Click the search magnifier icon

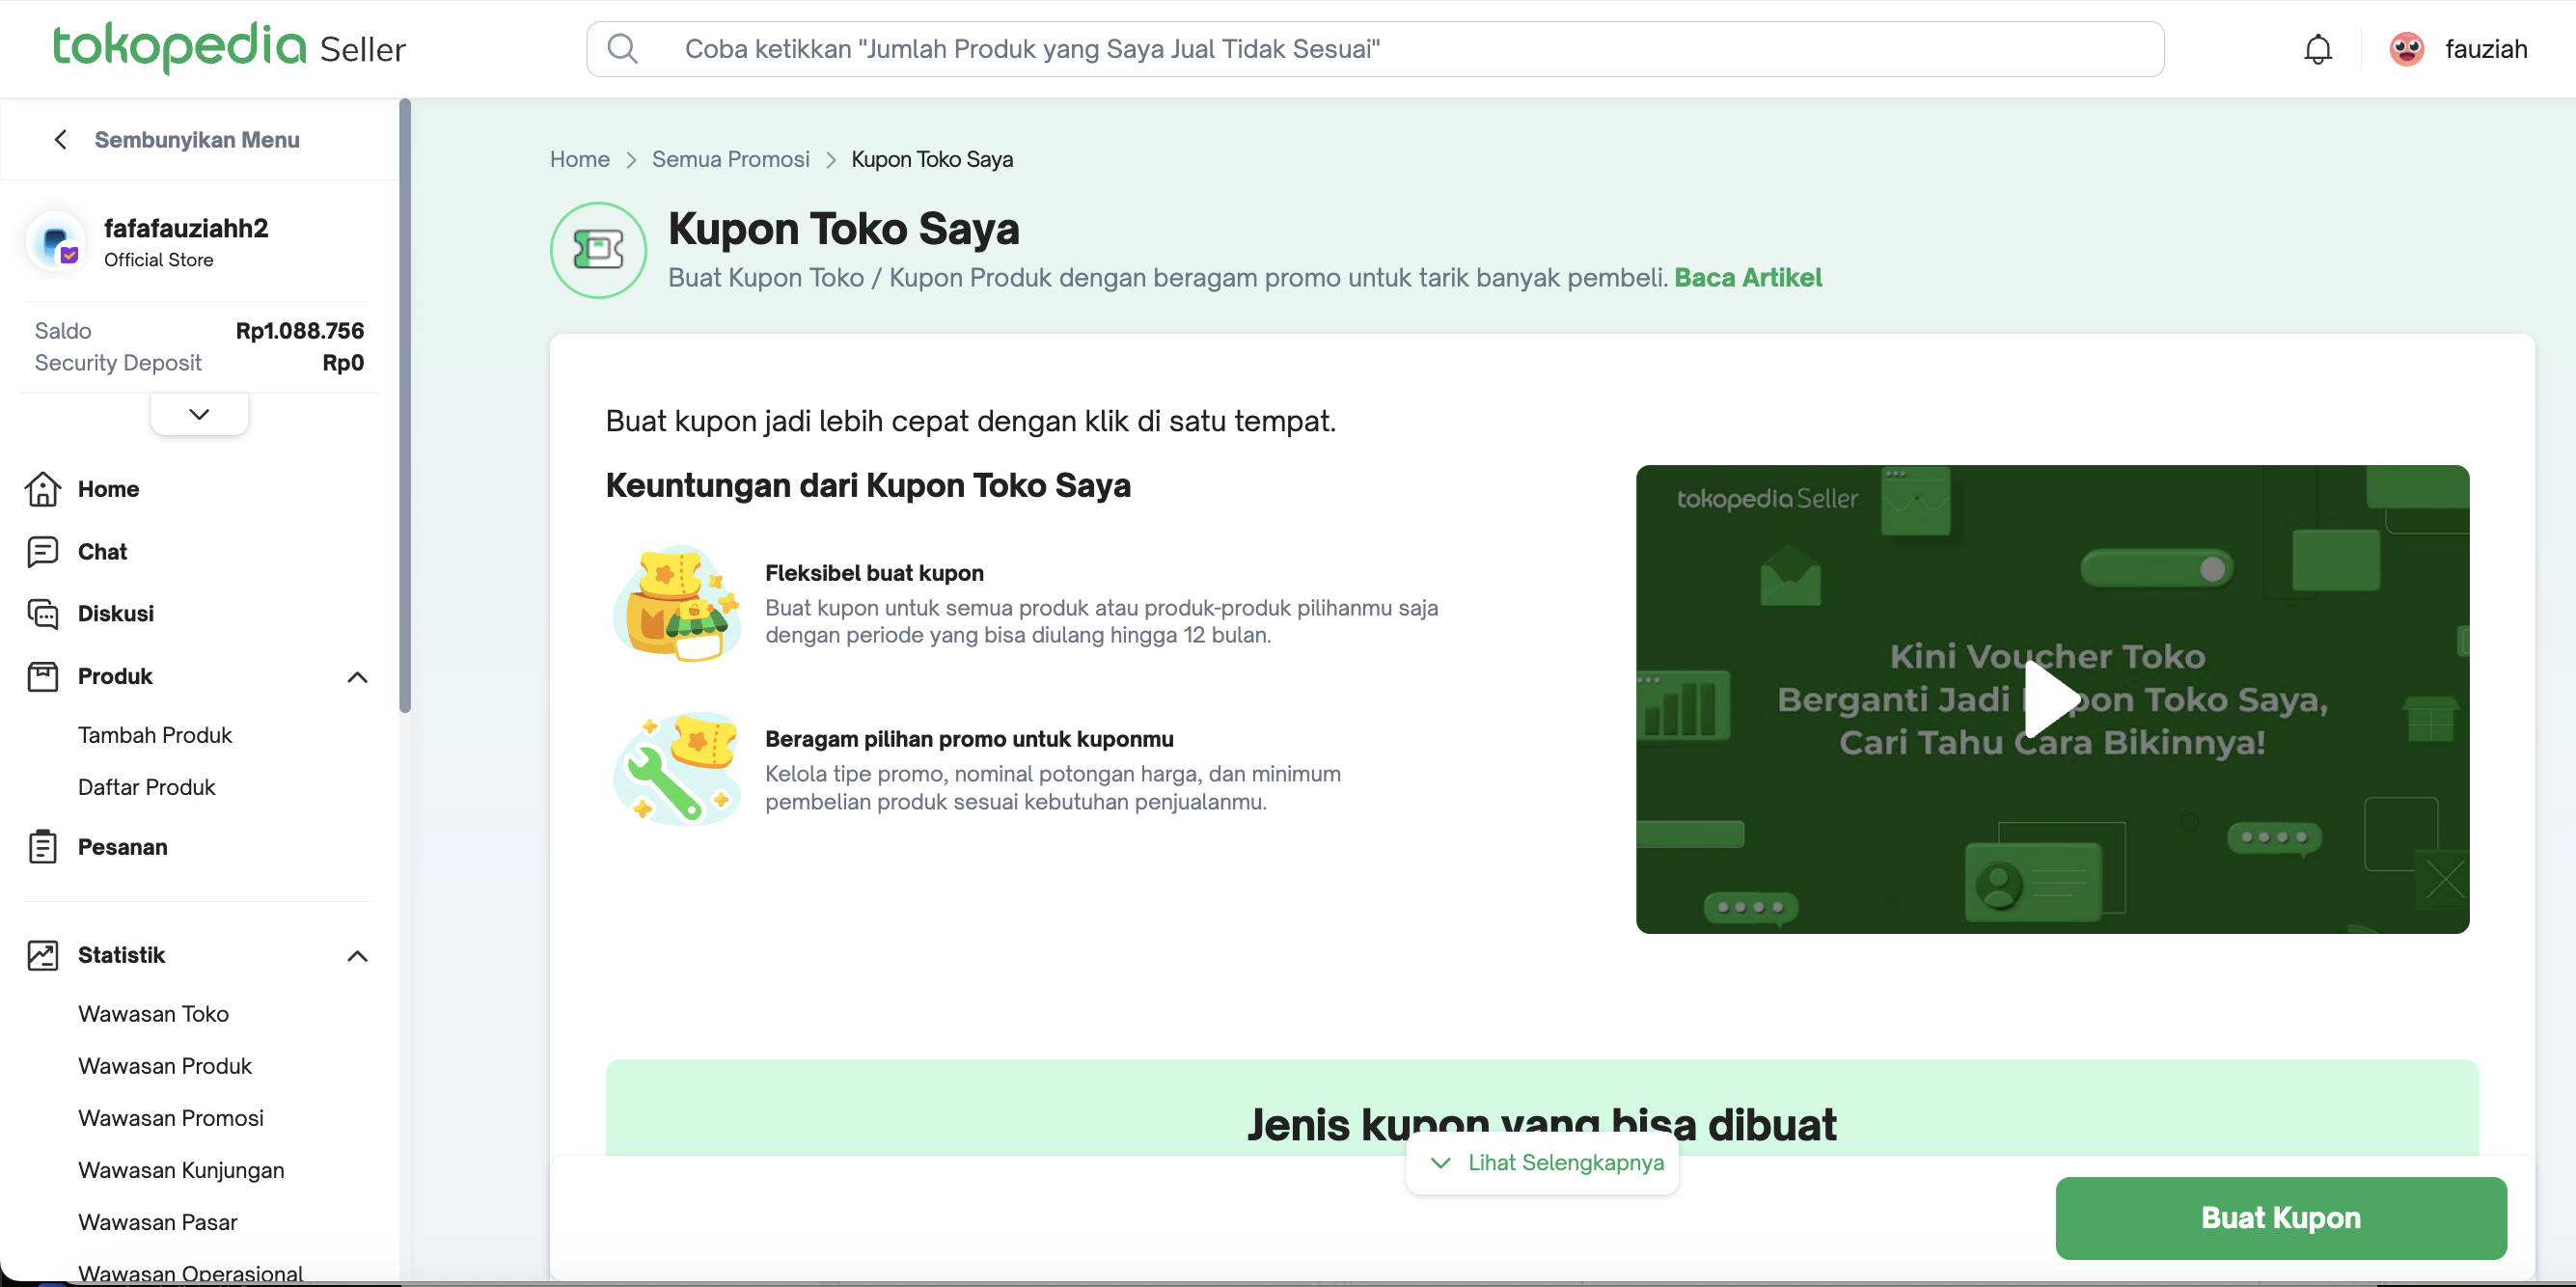[x=622, y=49]
